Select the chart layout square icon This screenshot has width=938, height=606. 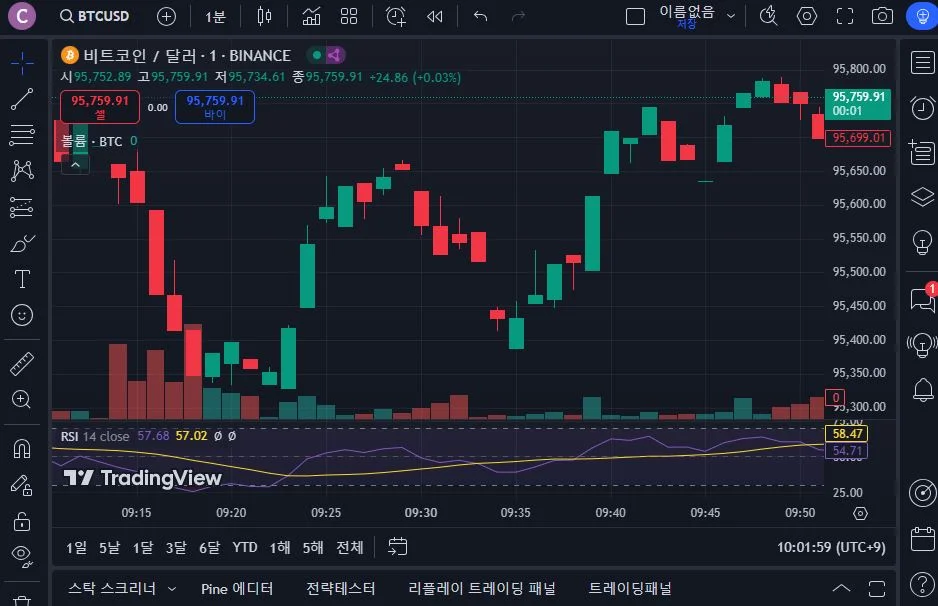(x=635, y=16)
